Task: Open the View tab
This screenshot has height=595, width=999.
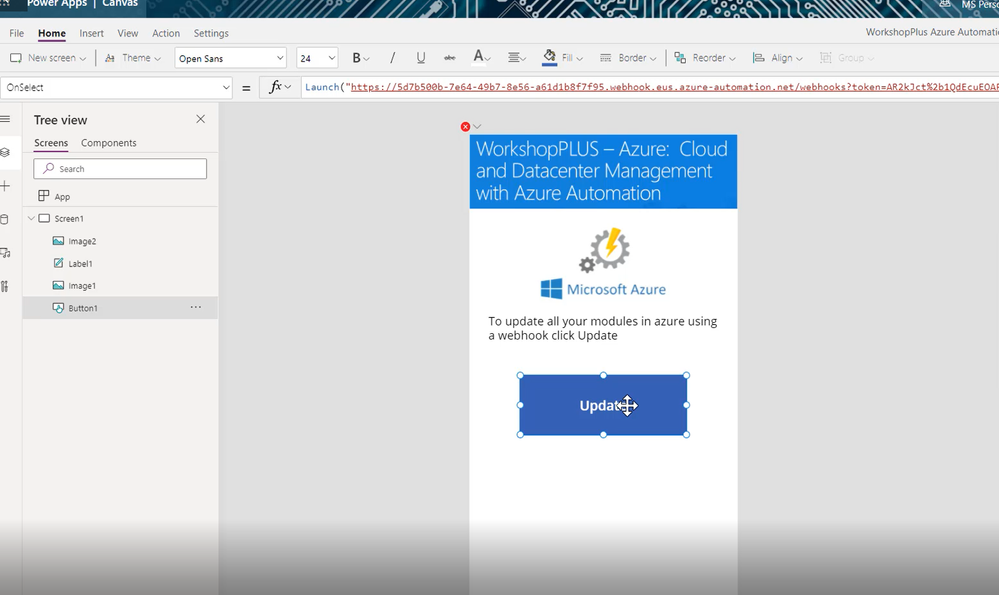Action: (x=127, y=33)
